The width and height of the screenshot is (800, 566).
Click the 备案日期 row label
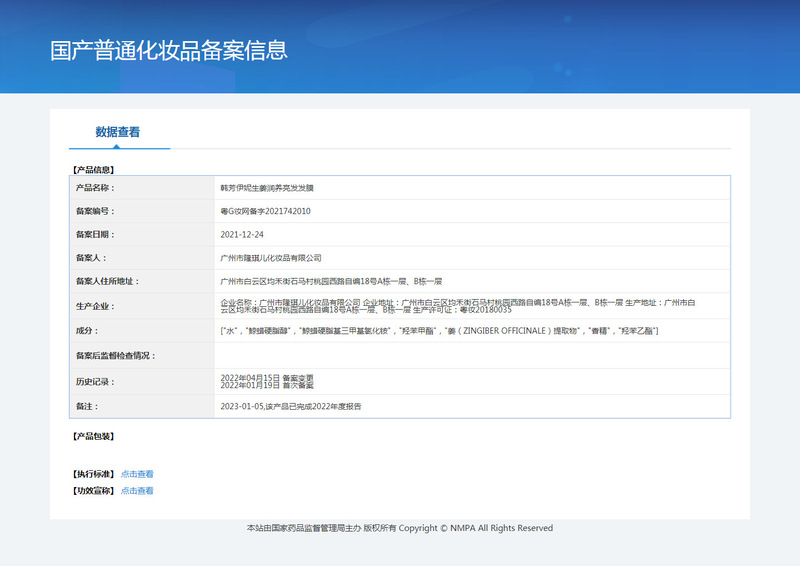(x=95, y=235)
